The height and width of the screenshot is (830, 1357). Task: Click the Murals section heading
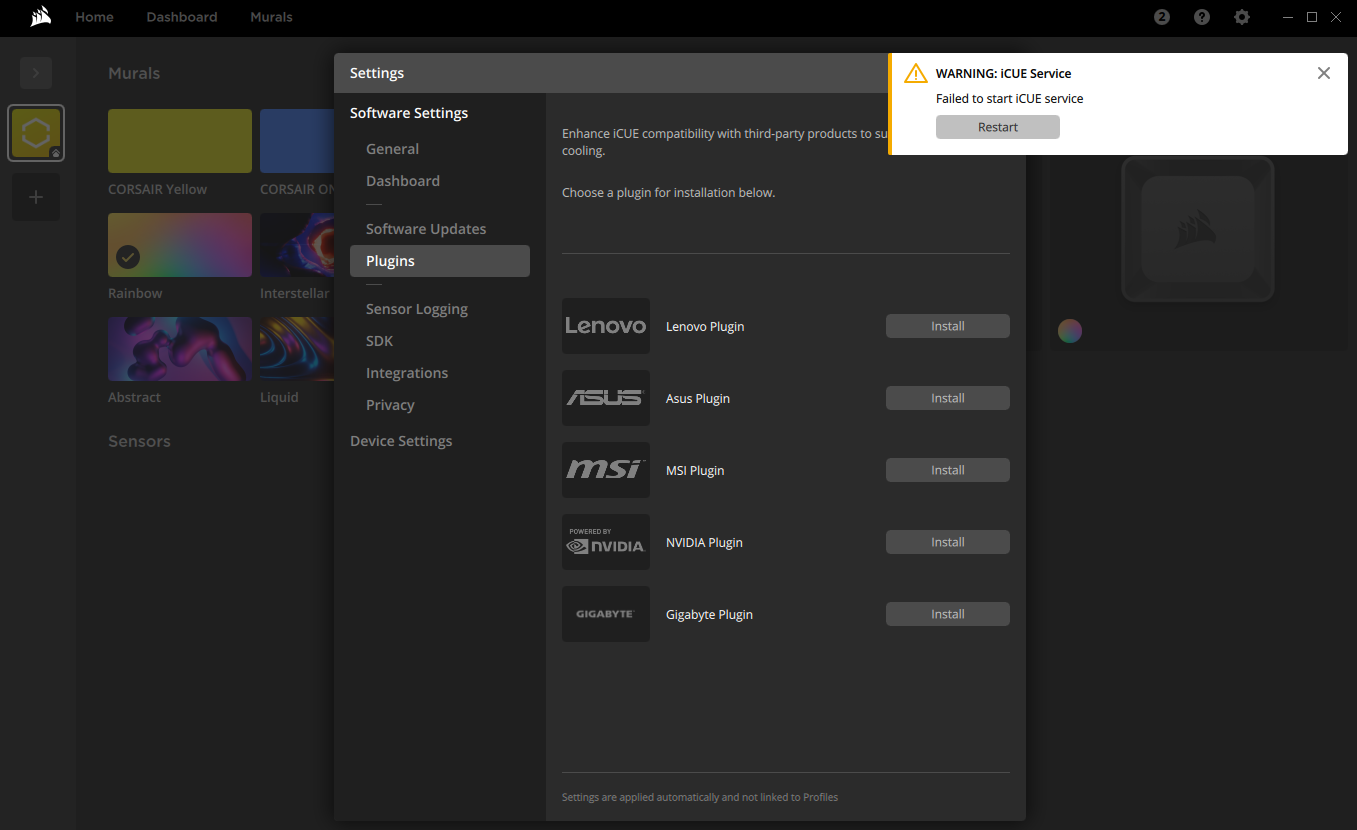click(134, 73)
